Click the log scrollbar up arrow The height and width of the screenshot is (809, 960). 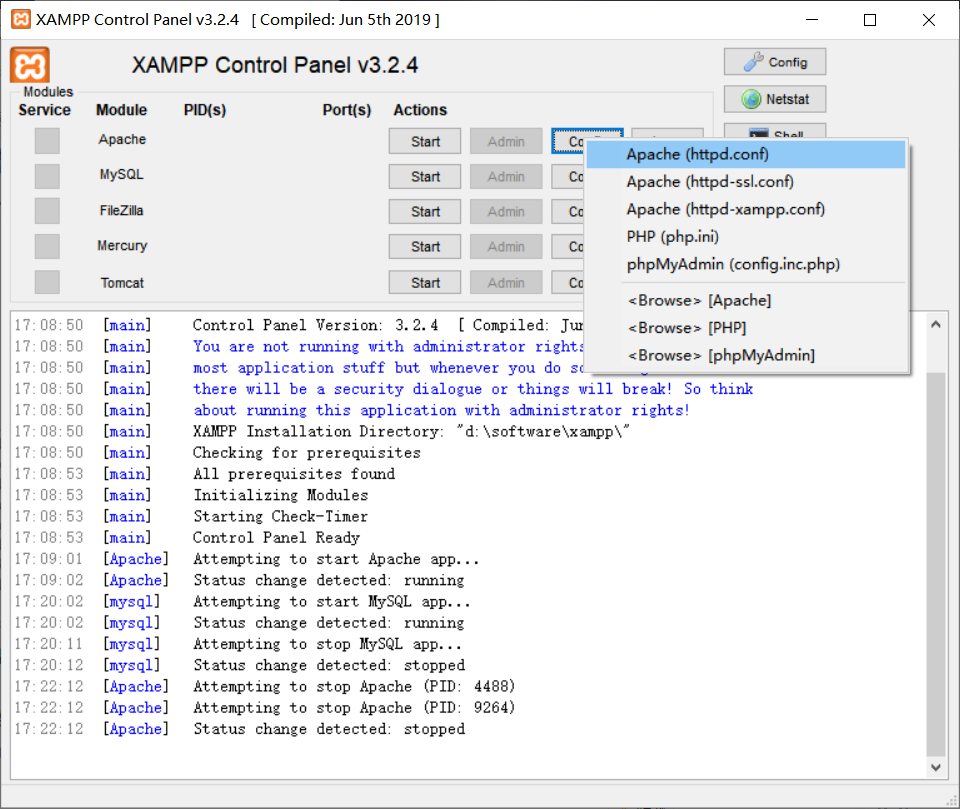[x=935, y=325]
